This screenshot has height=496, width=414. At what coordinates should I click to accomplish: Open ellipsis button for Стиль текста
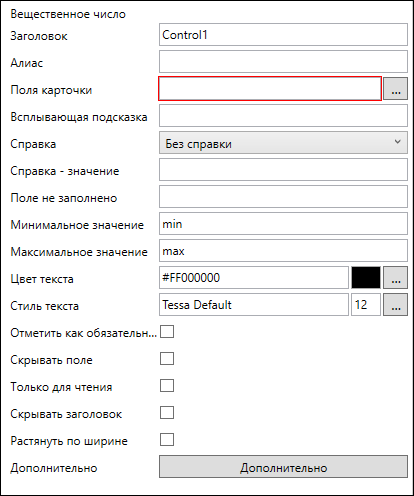(x=395, y=304)
